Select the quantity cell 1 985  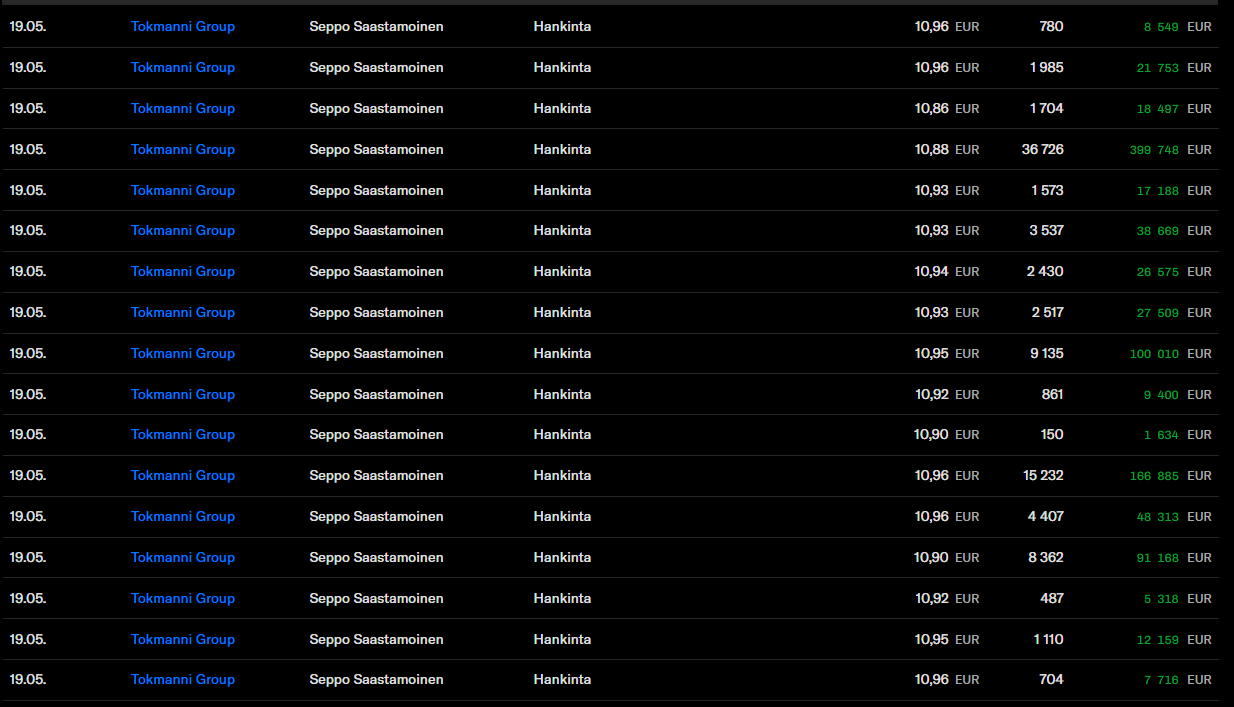click(1047, 68)
